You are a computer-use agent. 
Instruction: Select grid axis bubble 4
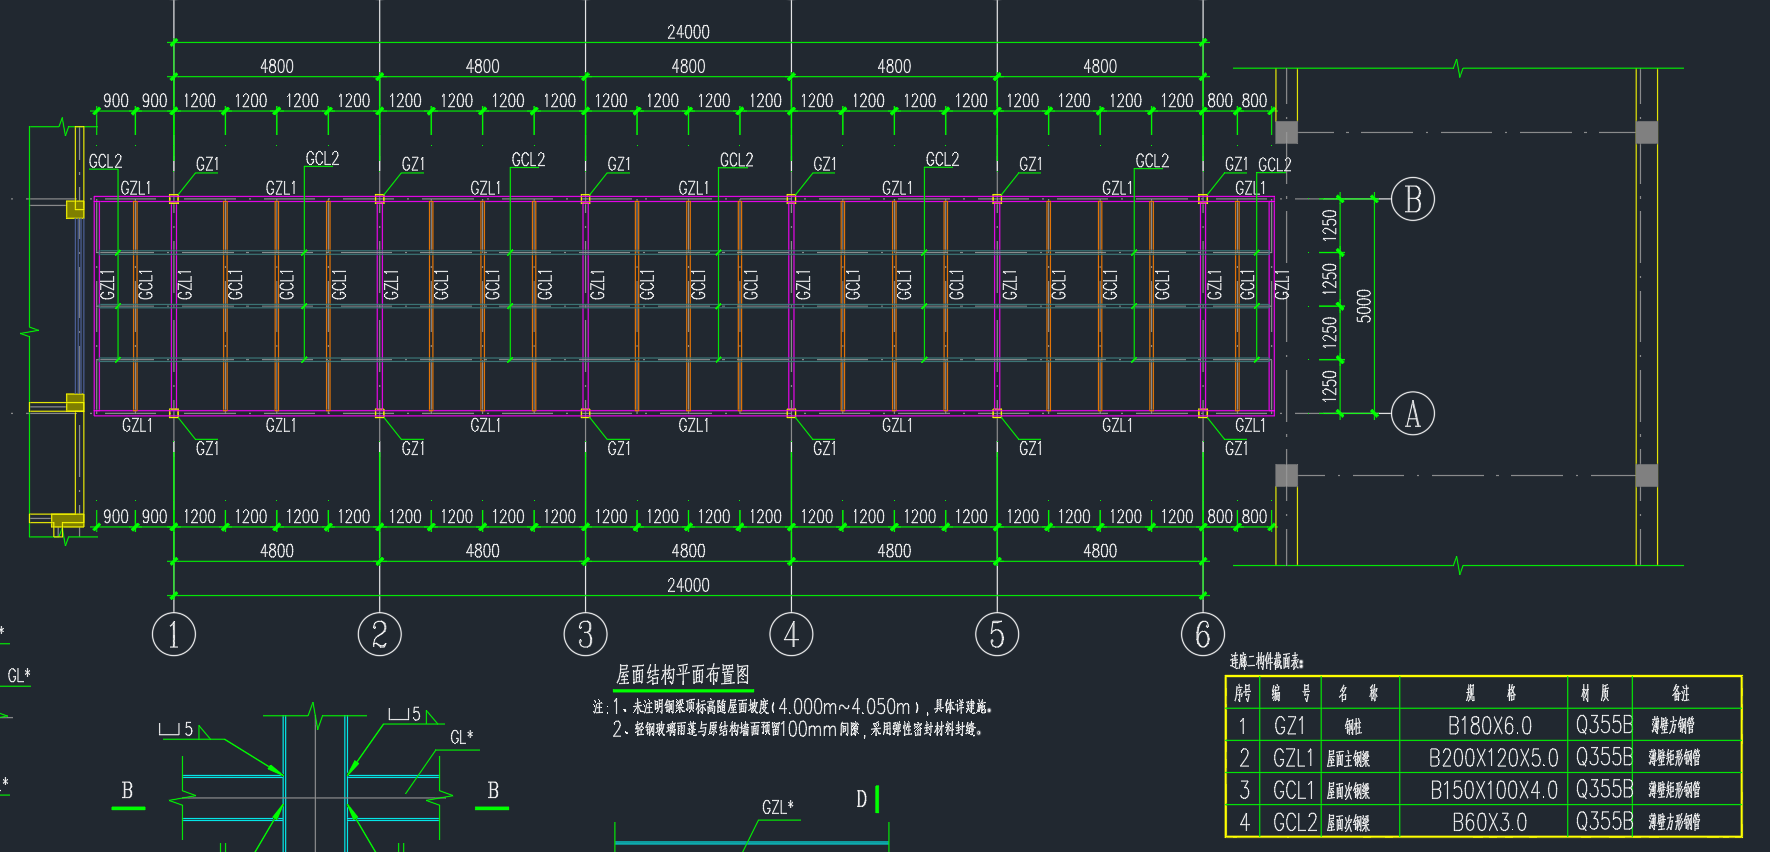[791, 634]
